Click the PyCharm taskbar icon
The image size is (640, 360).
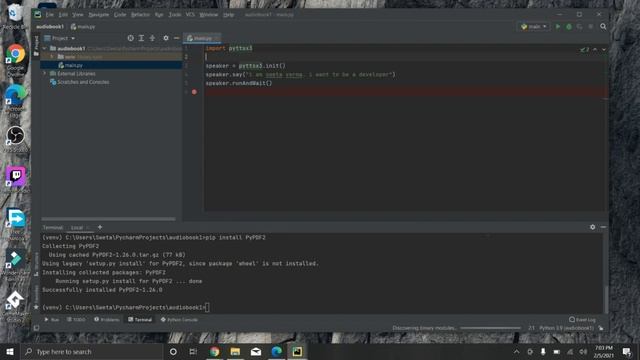pos(297,351)
